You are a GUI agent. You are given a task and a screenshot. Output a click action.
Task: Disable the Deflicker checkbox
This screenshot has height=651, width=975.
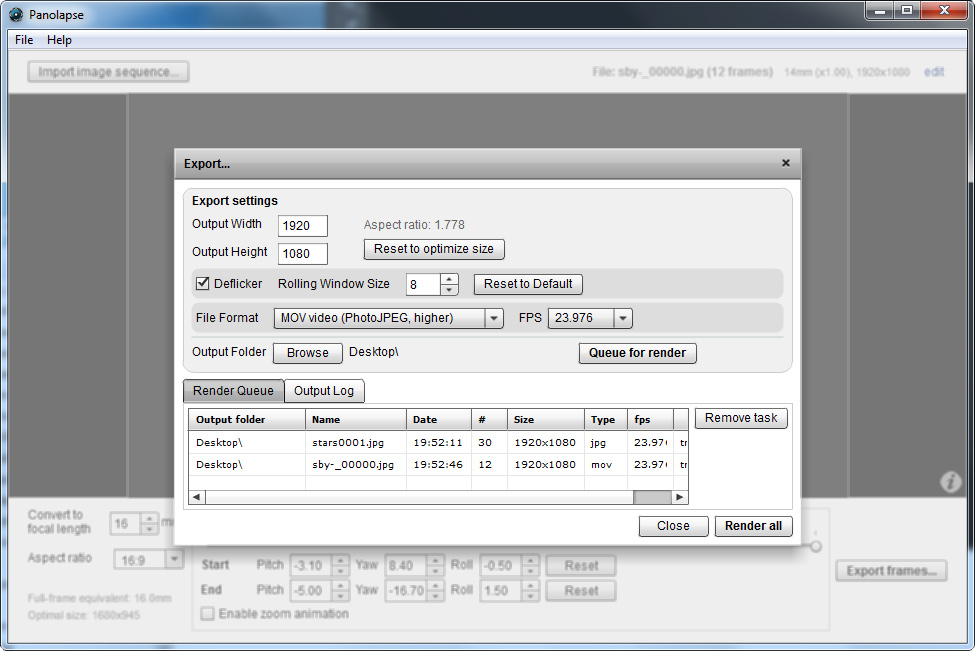pos(202,284)
